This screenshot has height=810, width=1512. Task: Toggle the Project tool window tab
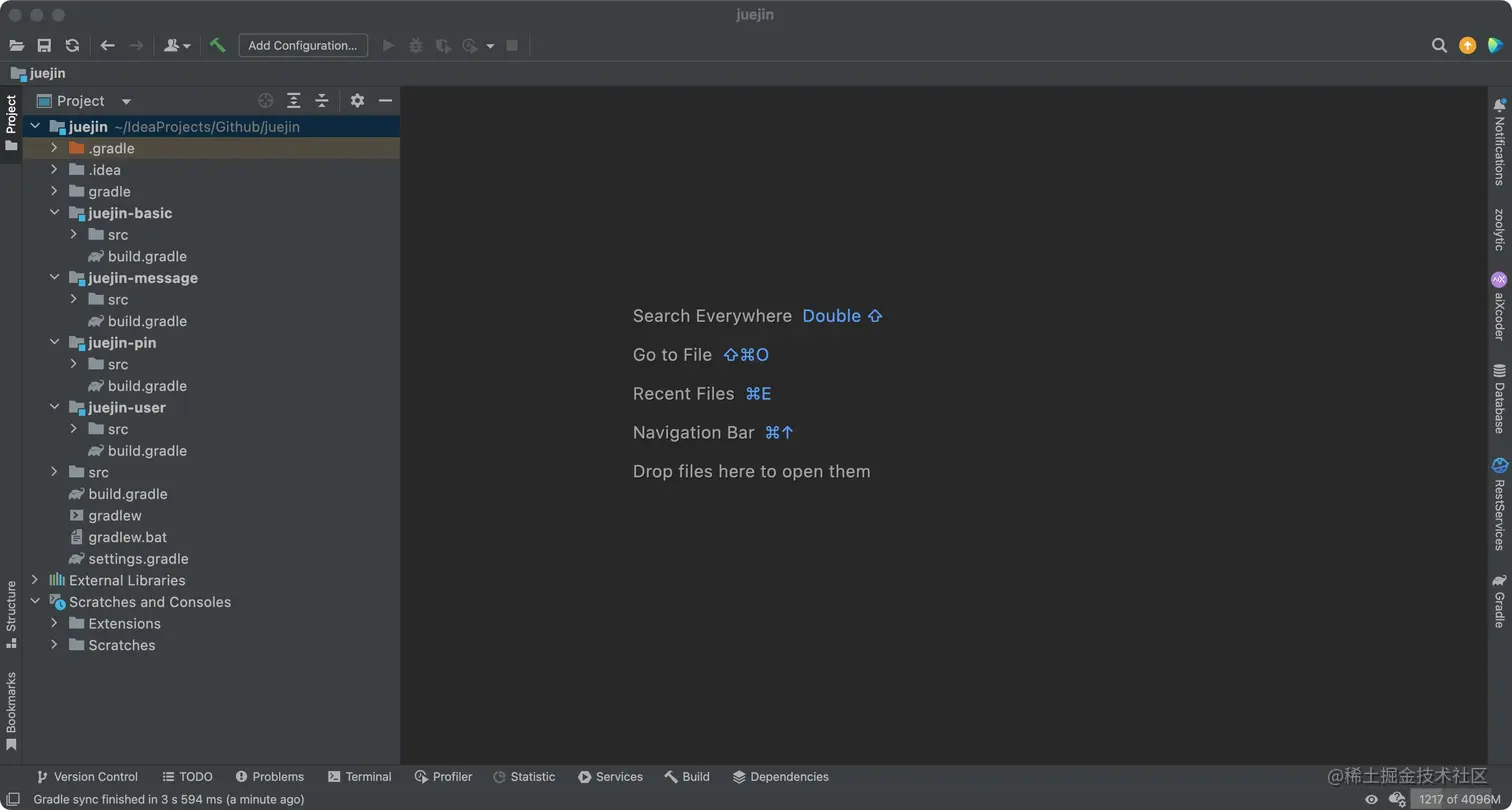click(11, 124)
